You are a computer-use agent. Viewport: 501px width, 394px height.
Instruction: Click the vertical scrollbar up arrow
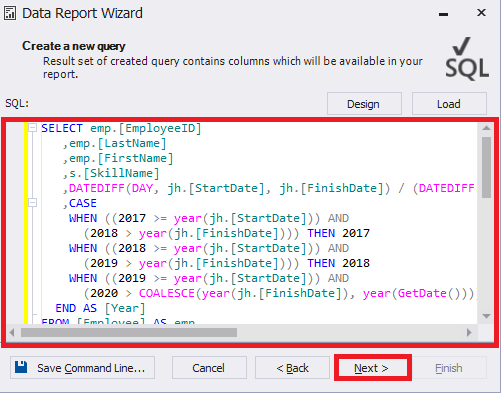click(x=486, y=128)
